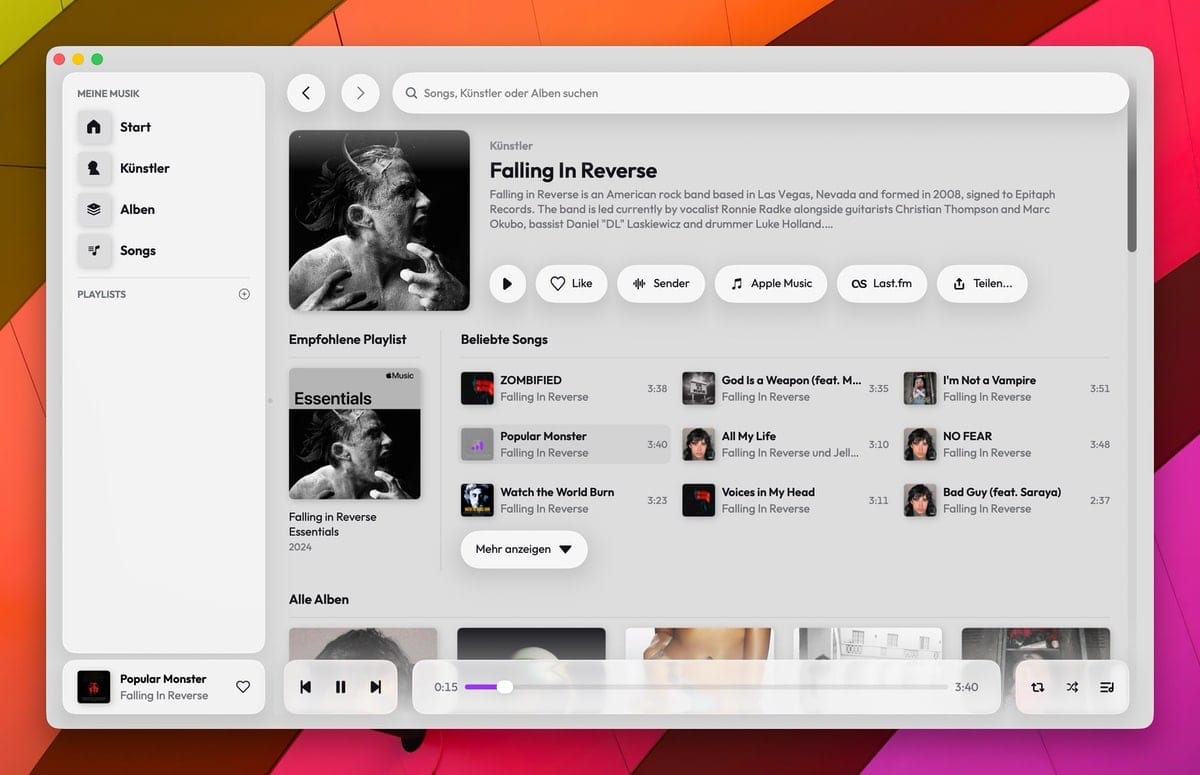This screenshot has width=1200, height=775.
Task: Open the Last.fm artist page
Action: (x=881, y=283)
